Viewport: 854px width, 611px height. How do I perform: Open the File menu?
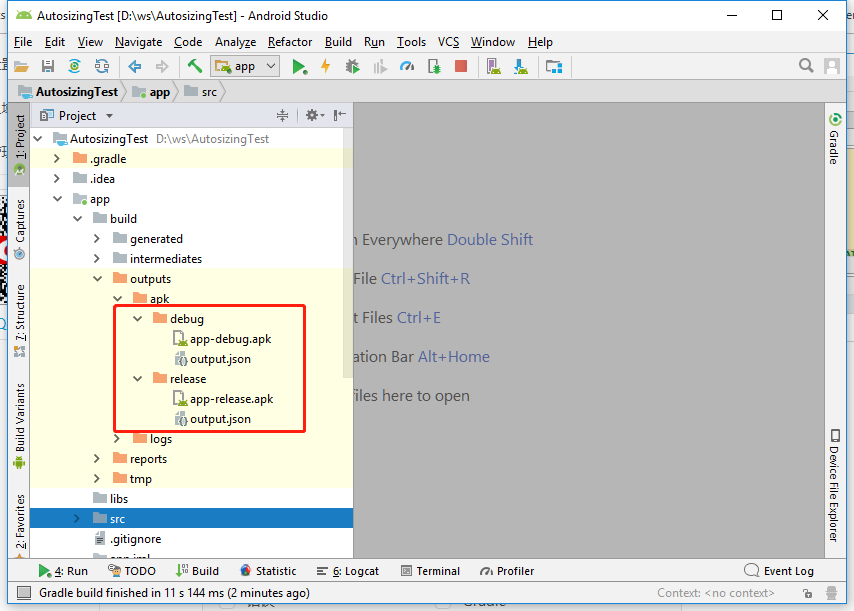coord(23,42)
